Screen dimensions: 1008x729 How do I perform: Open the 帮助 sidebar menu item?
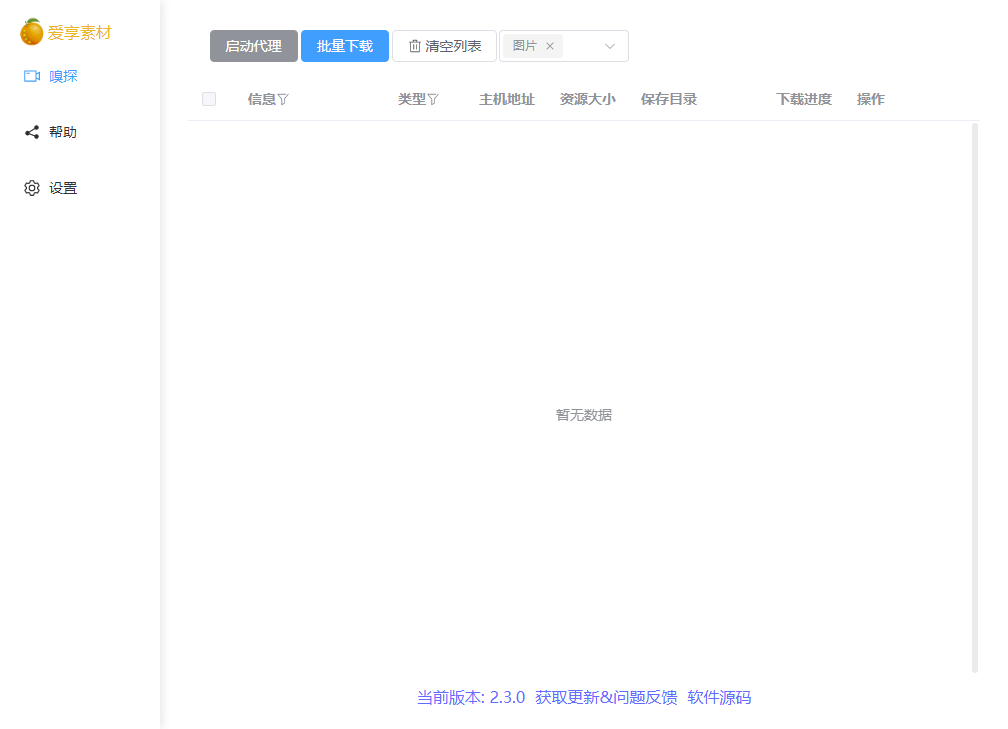point(63,132)
